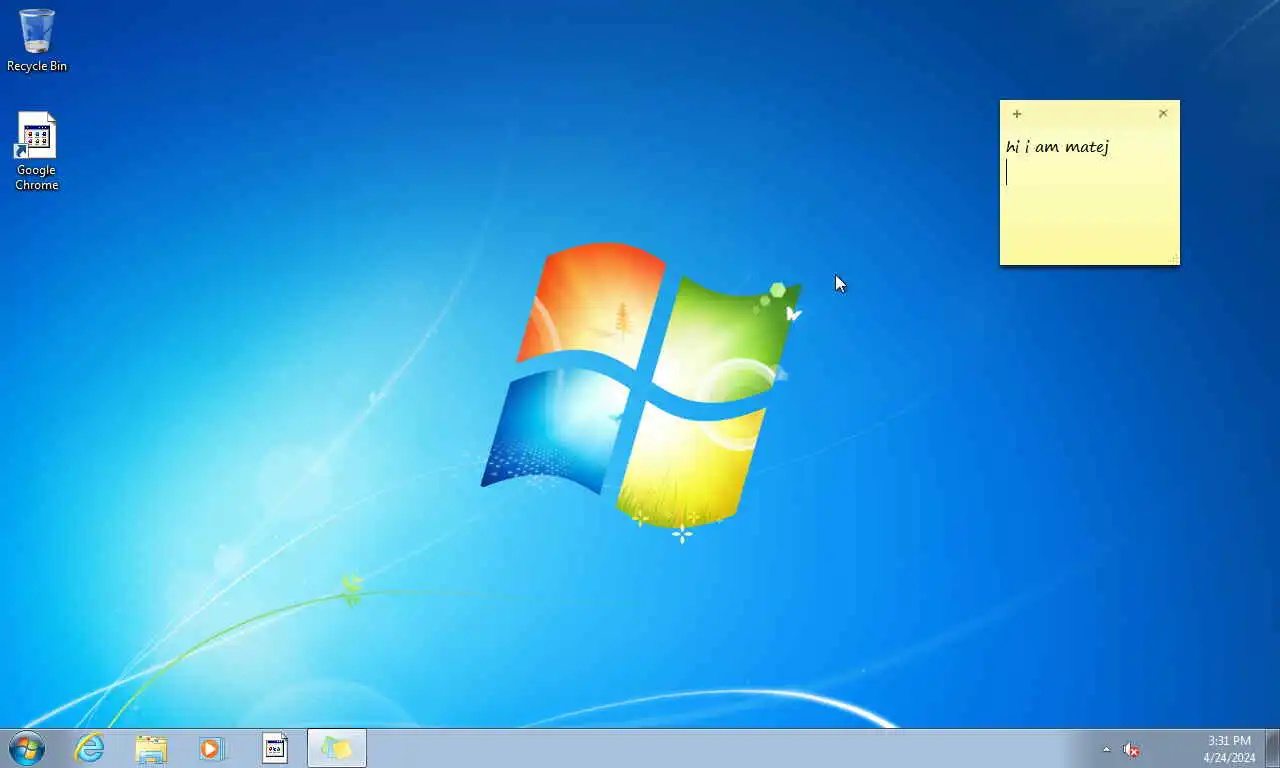Click the pinned program window icon in the taskbar

pyautogui.click(x=275, y=748)
